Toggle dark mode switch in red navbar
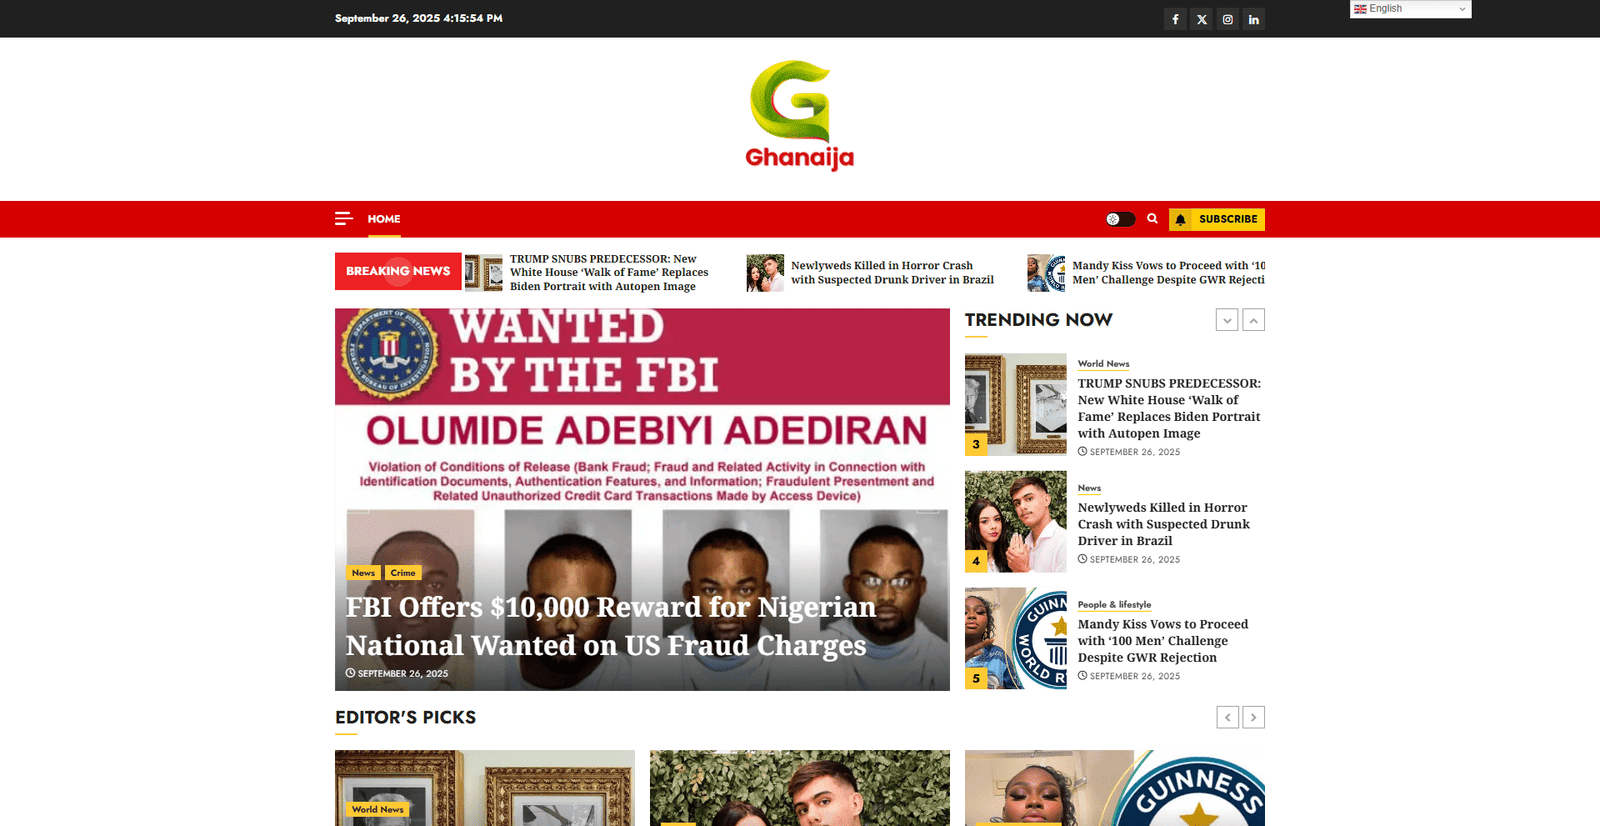The width and height of the screenshot is (1600, 826). (1120, 219)
